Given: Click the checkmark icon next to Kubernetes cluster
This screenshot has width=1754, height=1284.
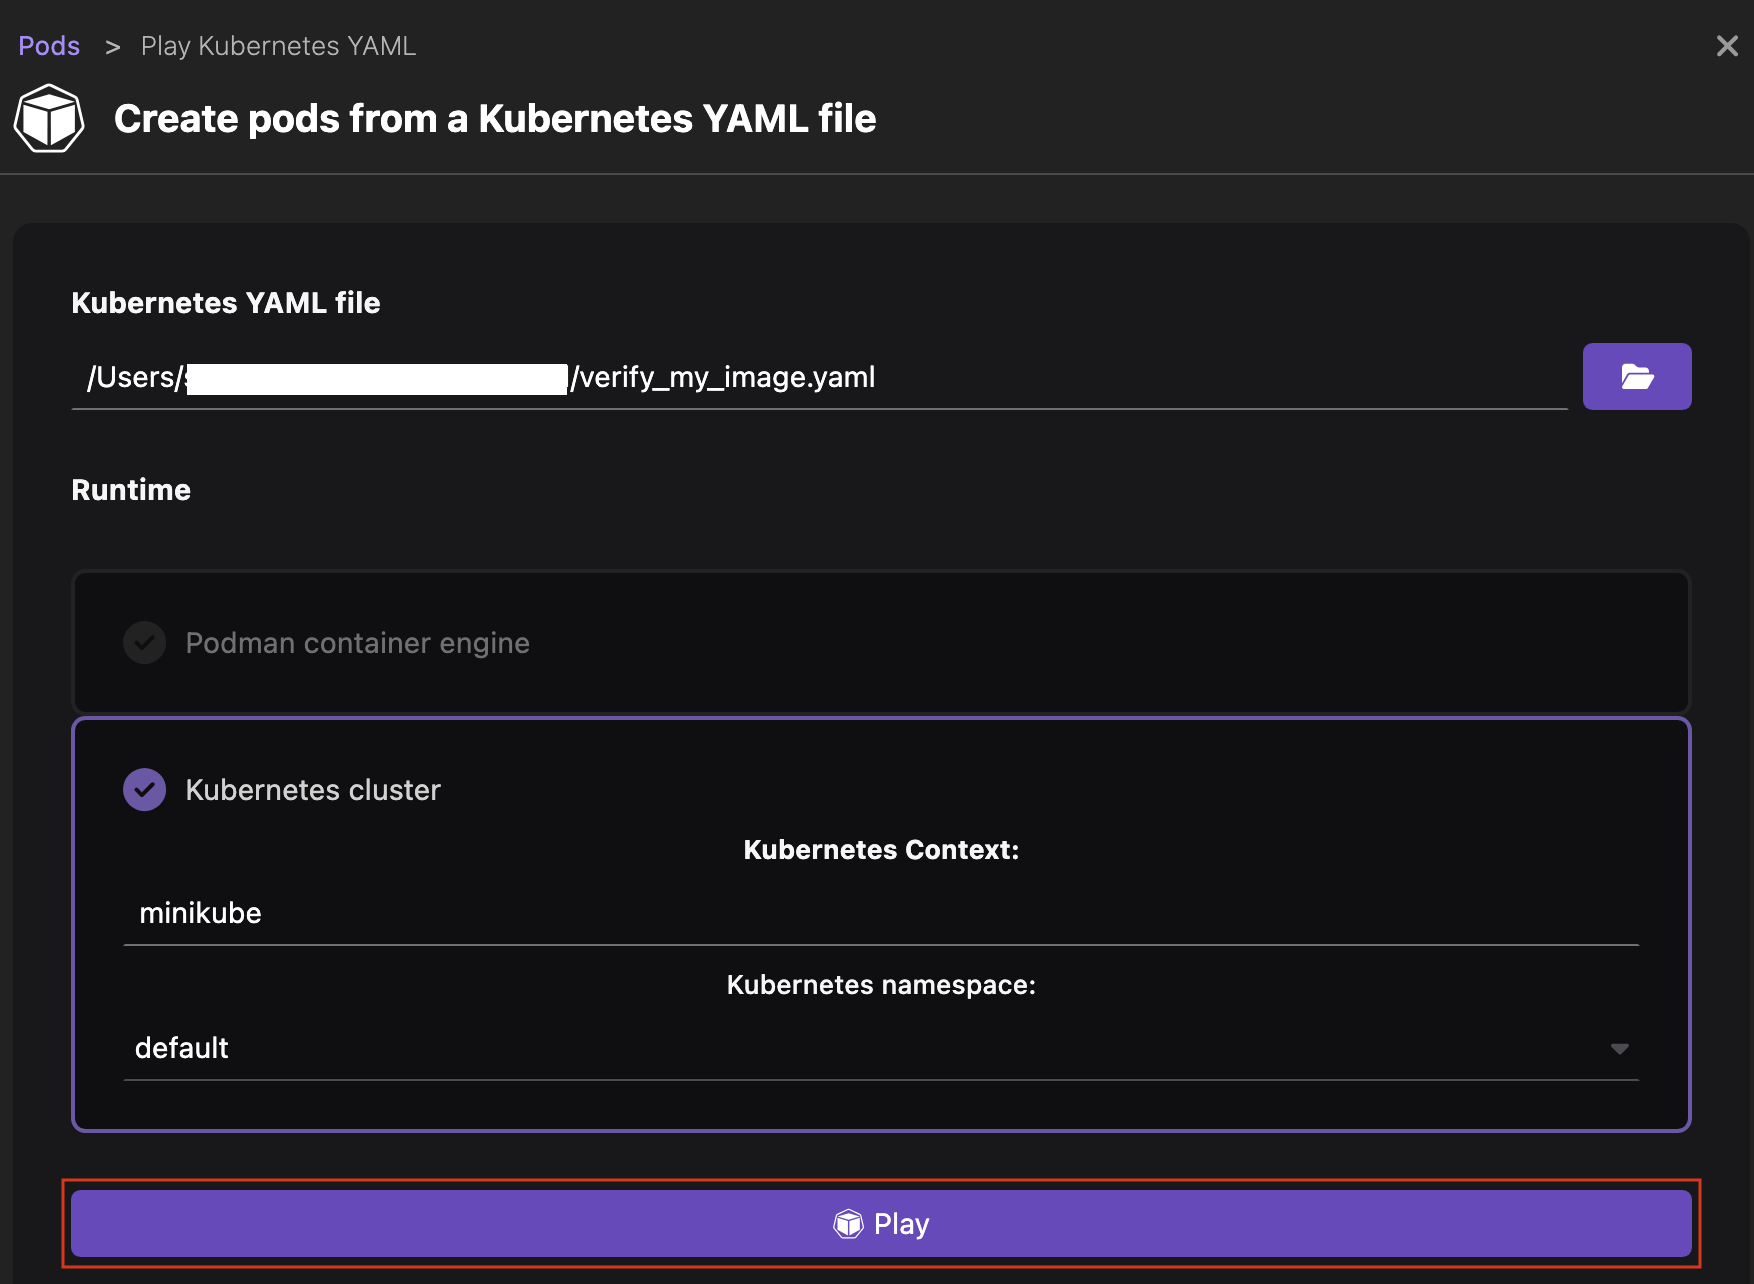Looking at the screenshot, I should click(x=144, y=789).
